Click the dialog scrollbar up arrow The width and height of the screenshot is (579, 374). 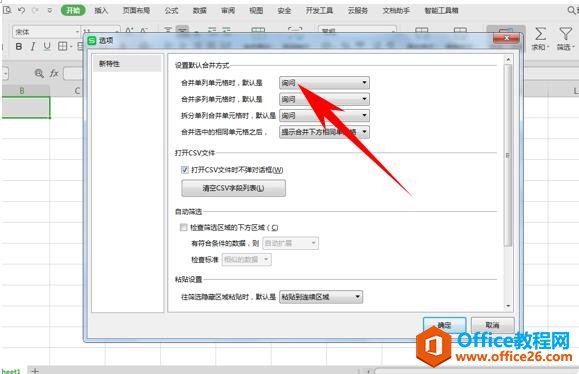(x=508, y=59)
